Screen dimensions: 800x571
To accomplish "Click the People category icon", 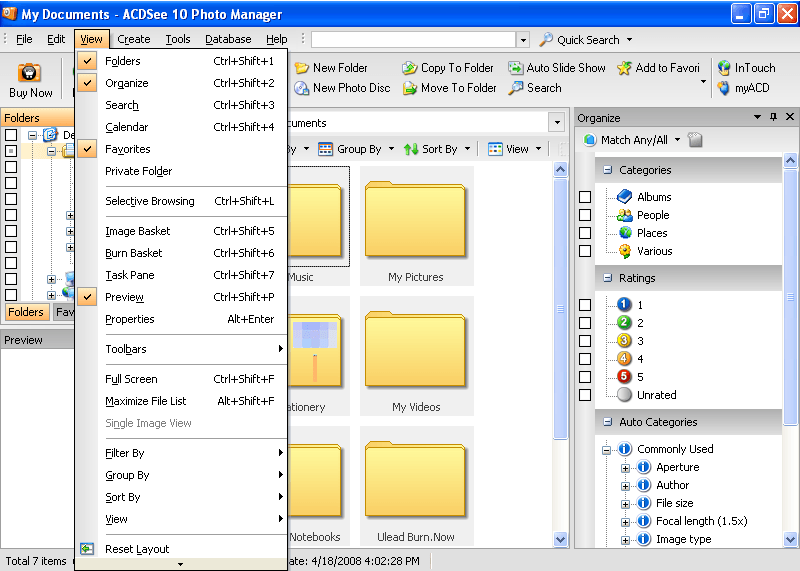I will point(624,215).
